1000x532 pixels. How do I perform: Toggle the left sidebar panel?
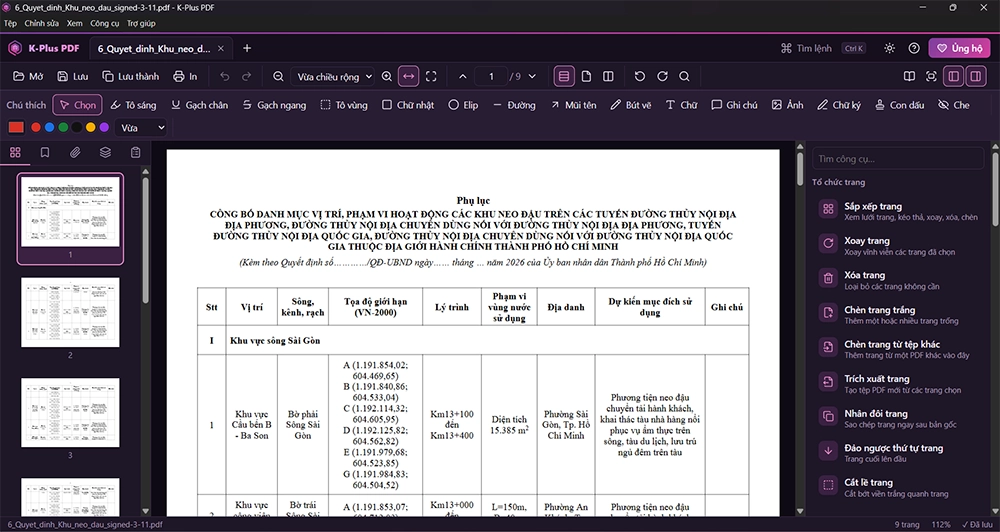[953, 77]
